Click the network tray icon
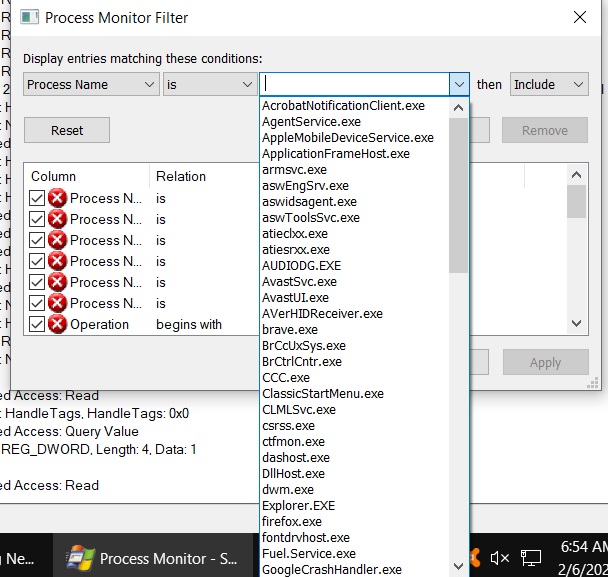 (x=530, y=558)
